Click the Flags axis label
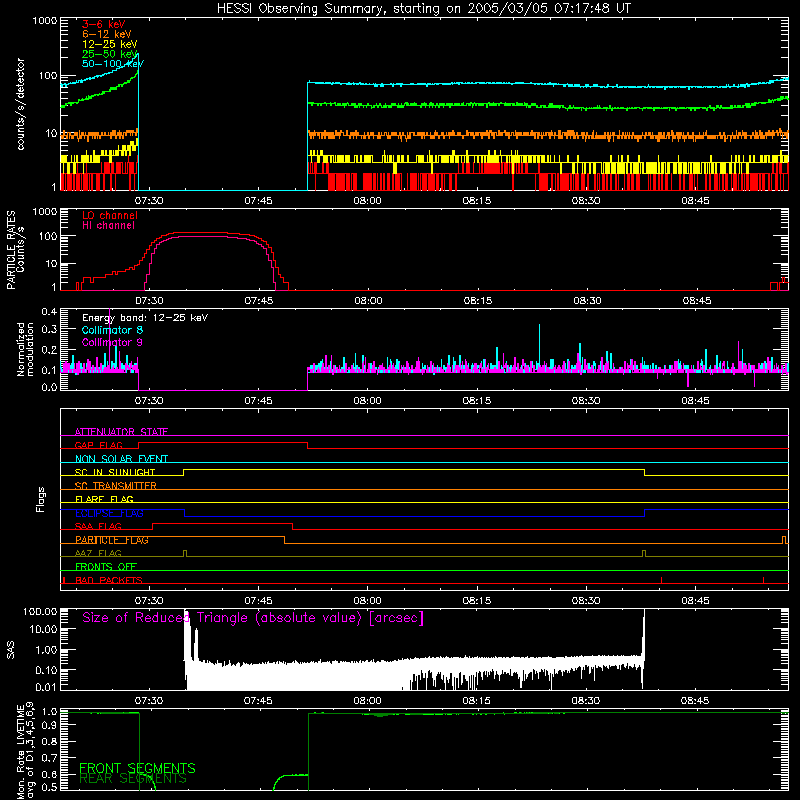Image resolution: width=800 pixels, height=800 pixels. (41, 499)
